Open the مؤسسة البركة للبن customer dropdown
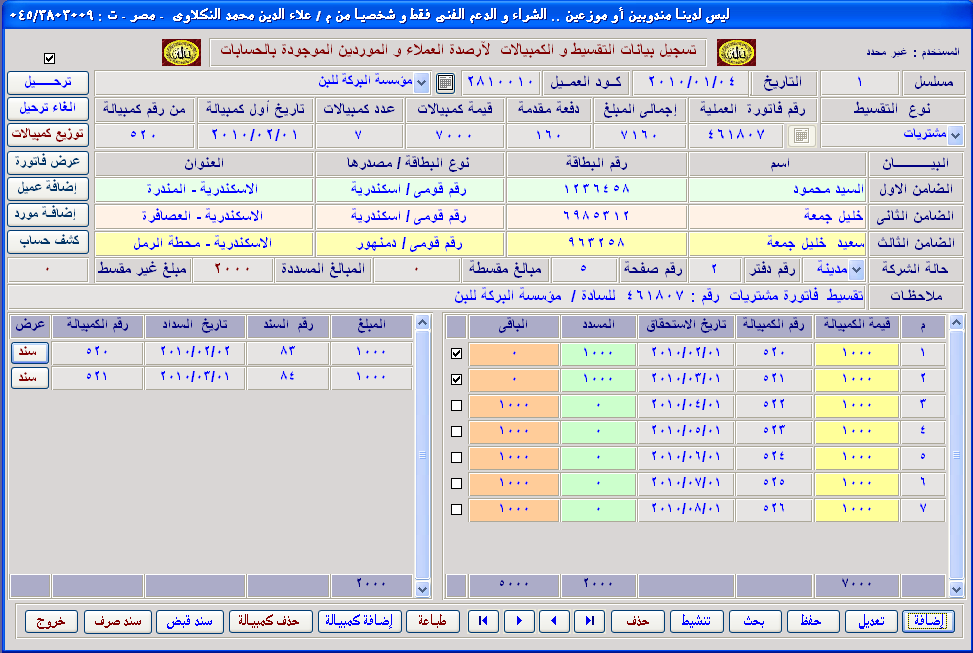Screen dimensions: 973x653 click(x=421, y=82)
